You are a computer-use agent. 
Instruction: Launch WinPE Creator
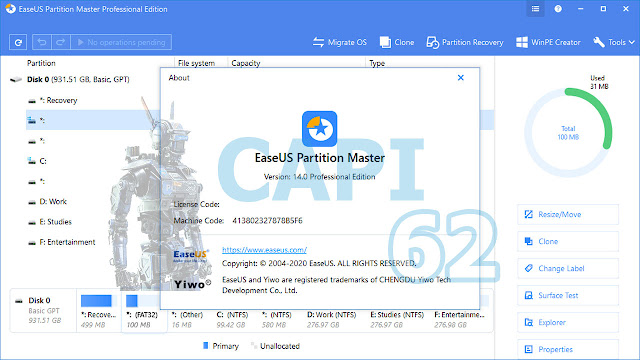[x=548, y=42]
